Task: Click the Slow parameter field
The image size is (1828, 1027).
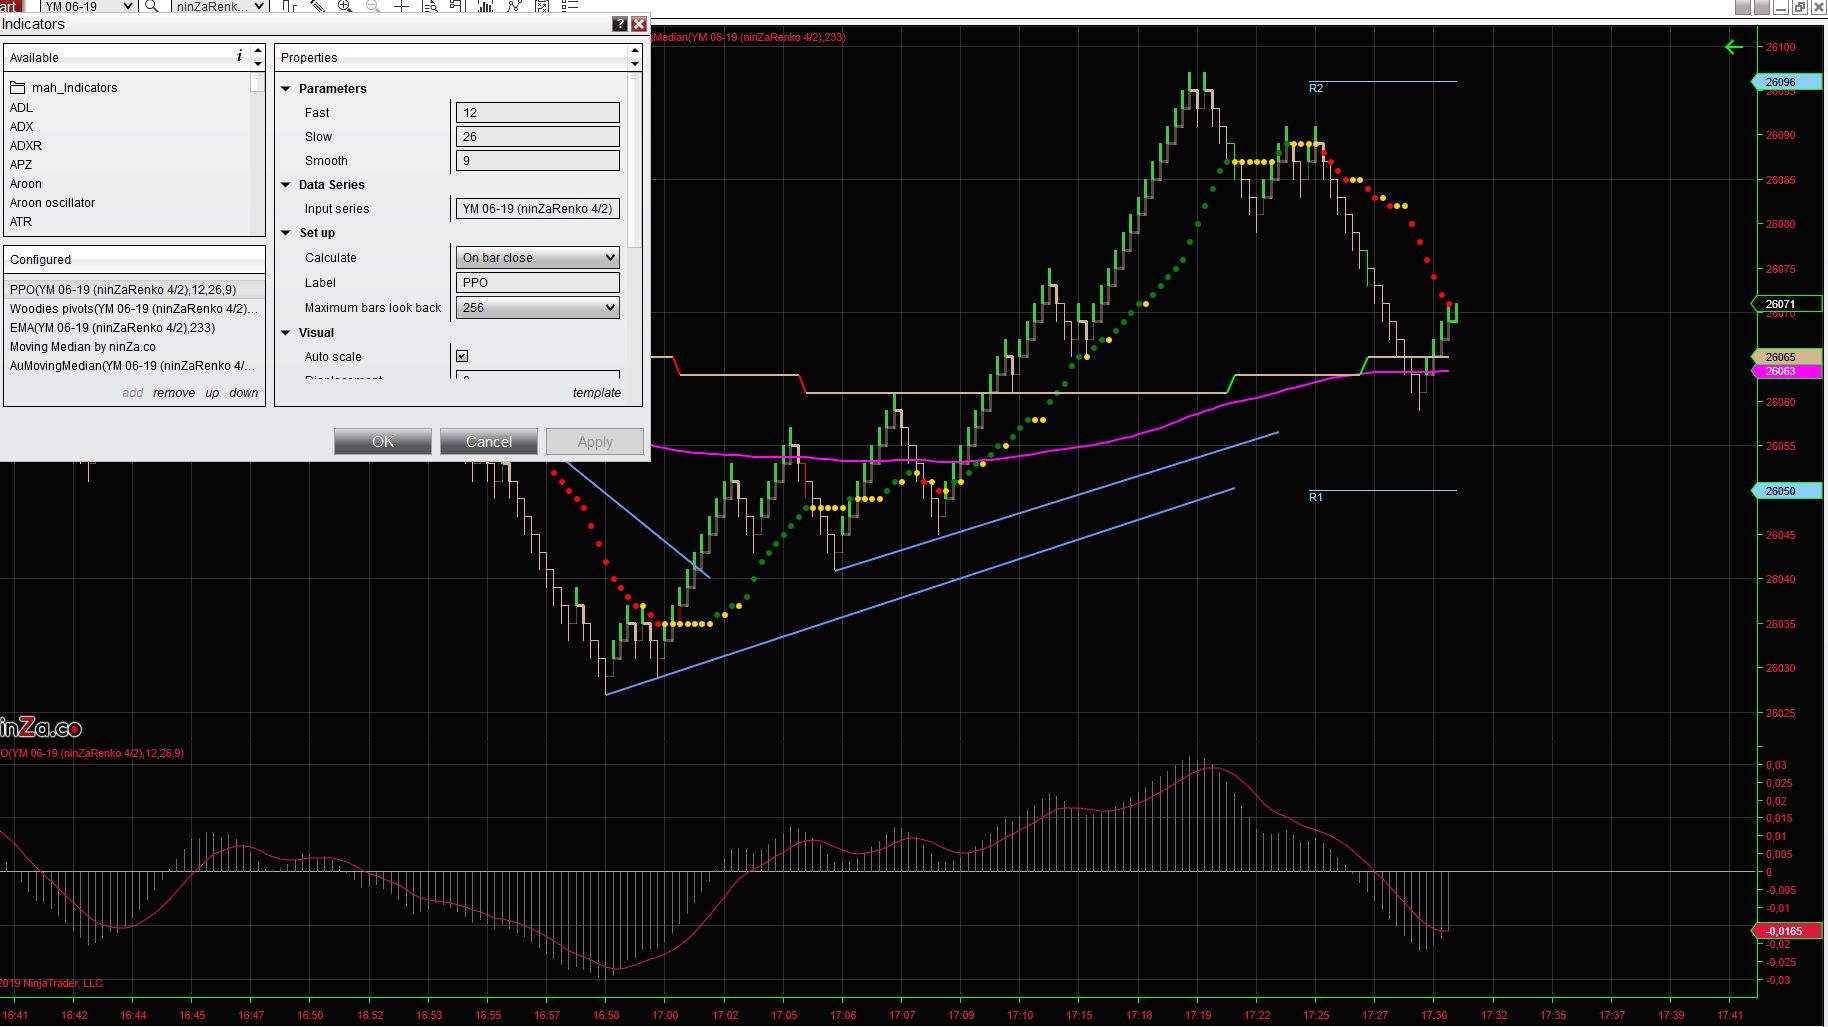Action: tap(537, 137)
